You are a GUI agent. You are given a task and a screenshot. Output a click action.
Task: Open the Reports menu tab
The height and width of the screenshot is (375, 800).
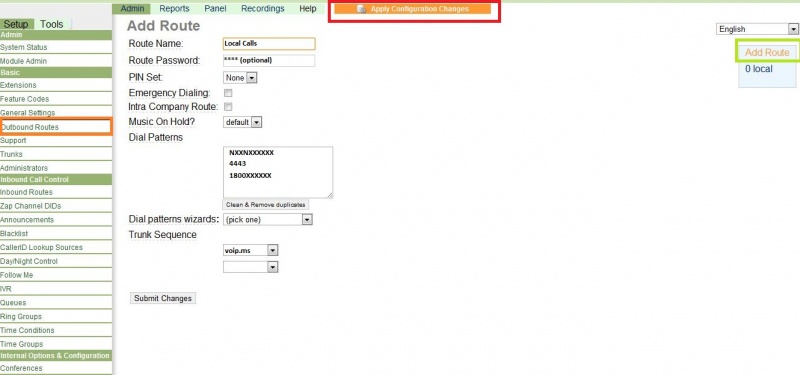click(174, 9)
